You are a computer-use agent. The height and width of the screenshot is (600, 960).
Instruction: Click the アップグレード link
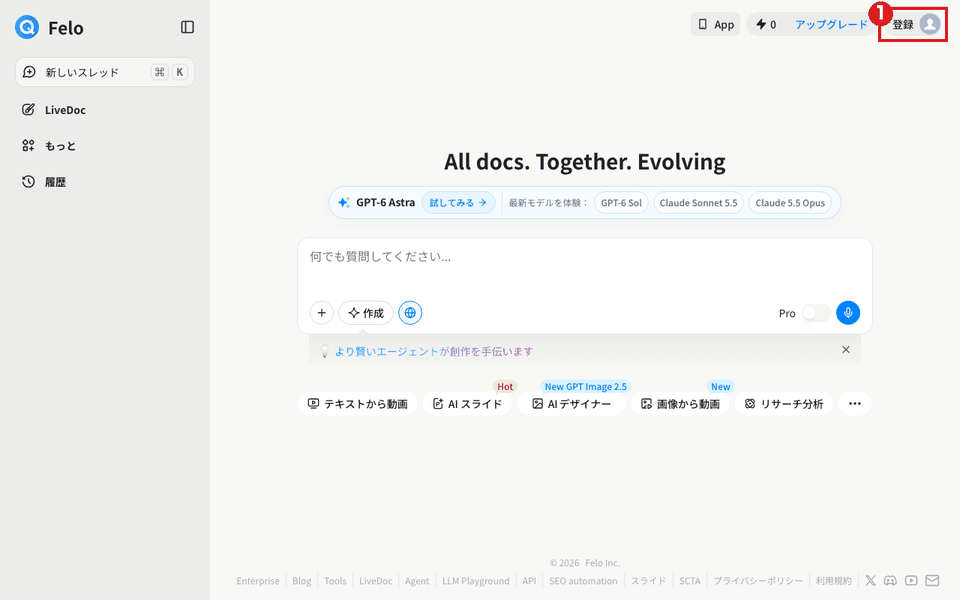tap(831, 24)
